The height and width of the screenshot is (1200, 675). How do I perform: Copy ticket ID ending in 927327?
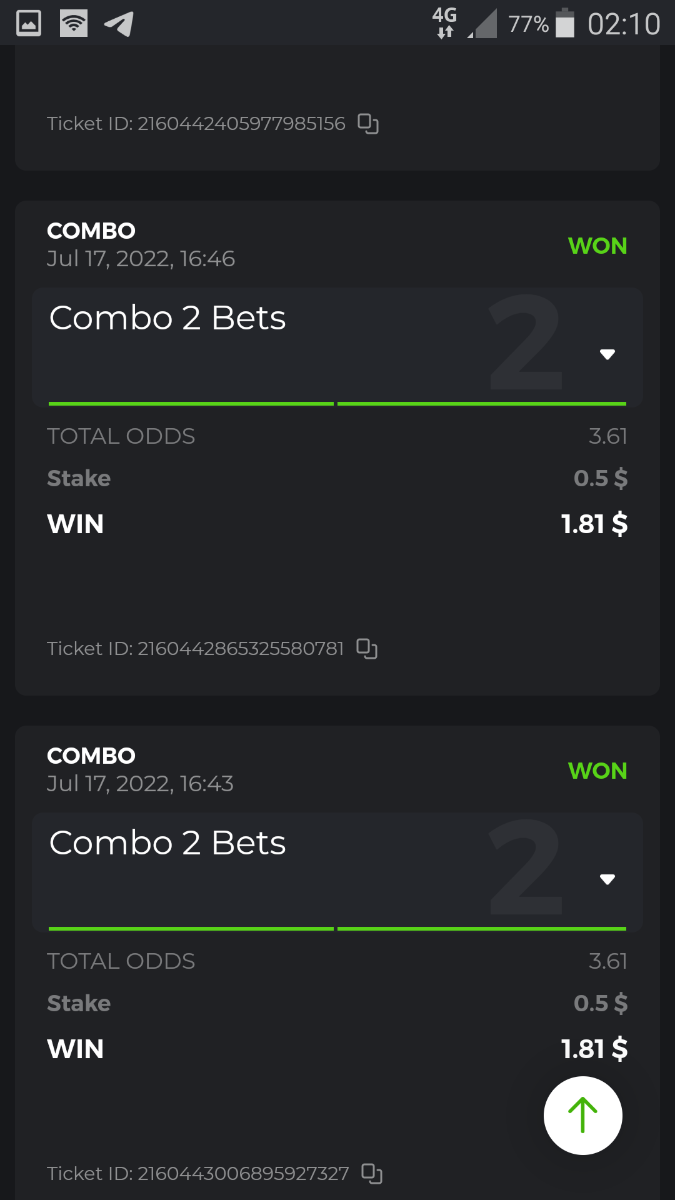[x=371, y=1173]
